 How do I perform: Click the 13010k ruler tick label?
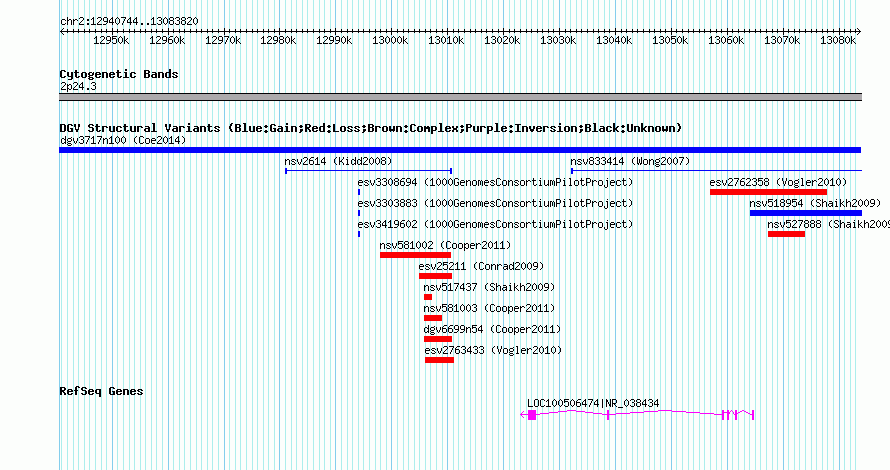click(446, 40)
